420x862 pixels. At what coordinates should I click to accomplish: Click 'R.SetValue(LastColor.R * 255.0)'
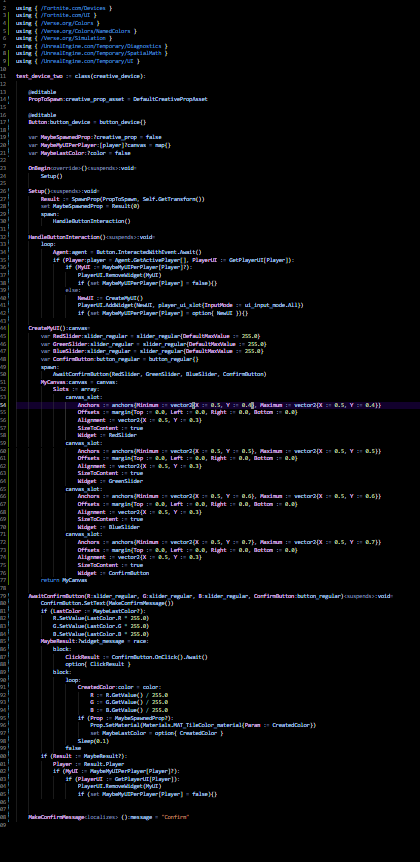[101, 618]
